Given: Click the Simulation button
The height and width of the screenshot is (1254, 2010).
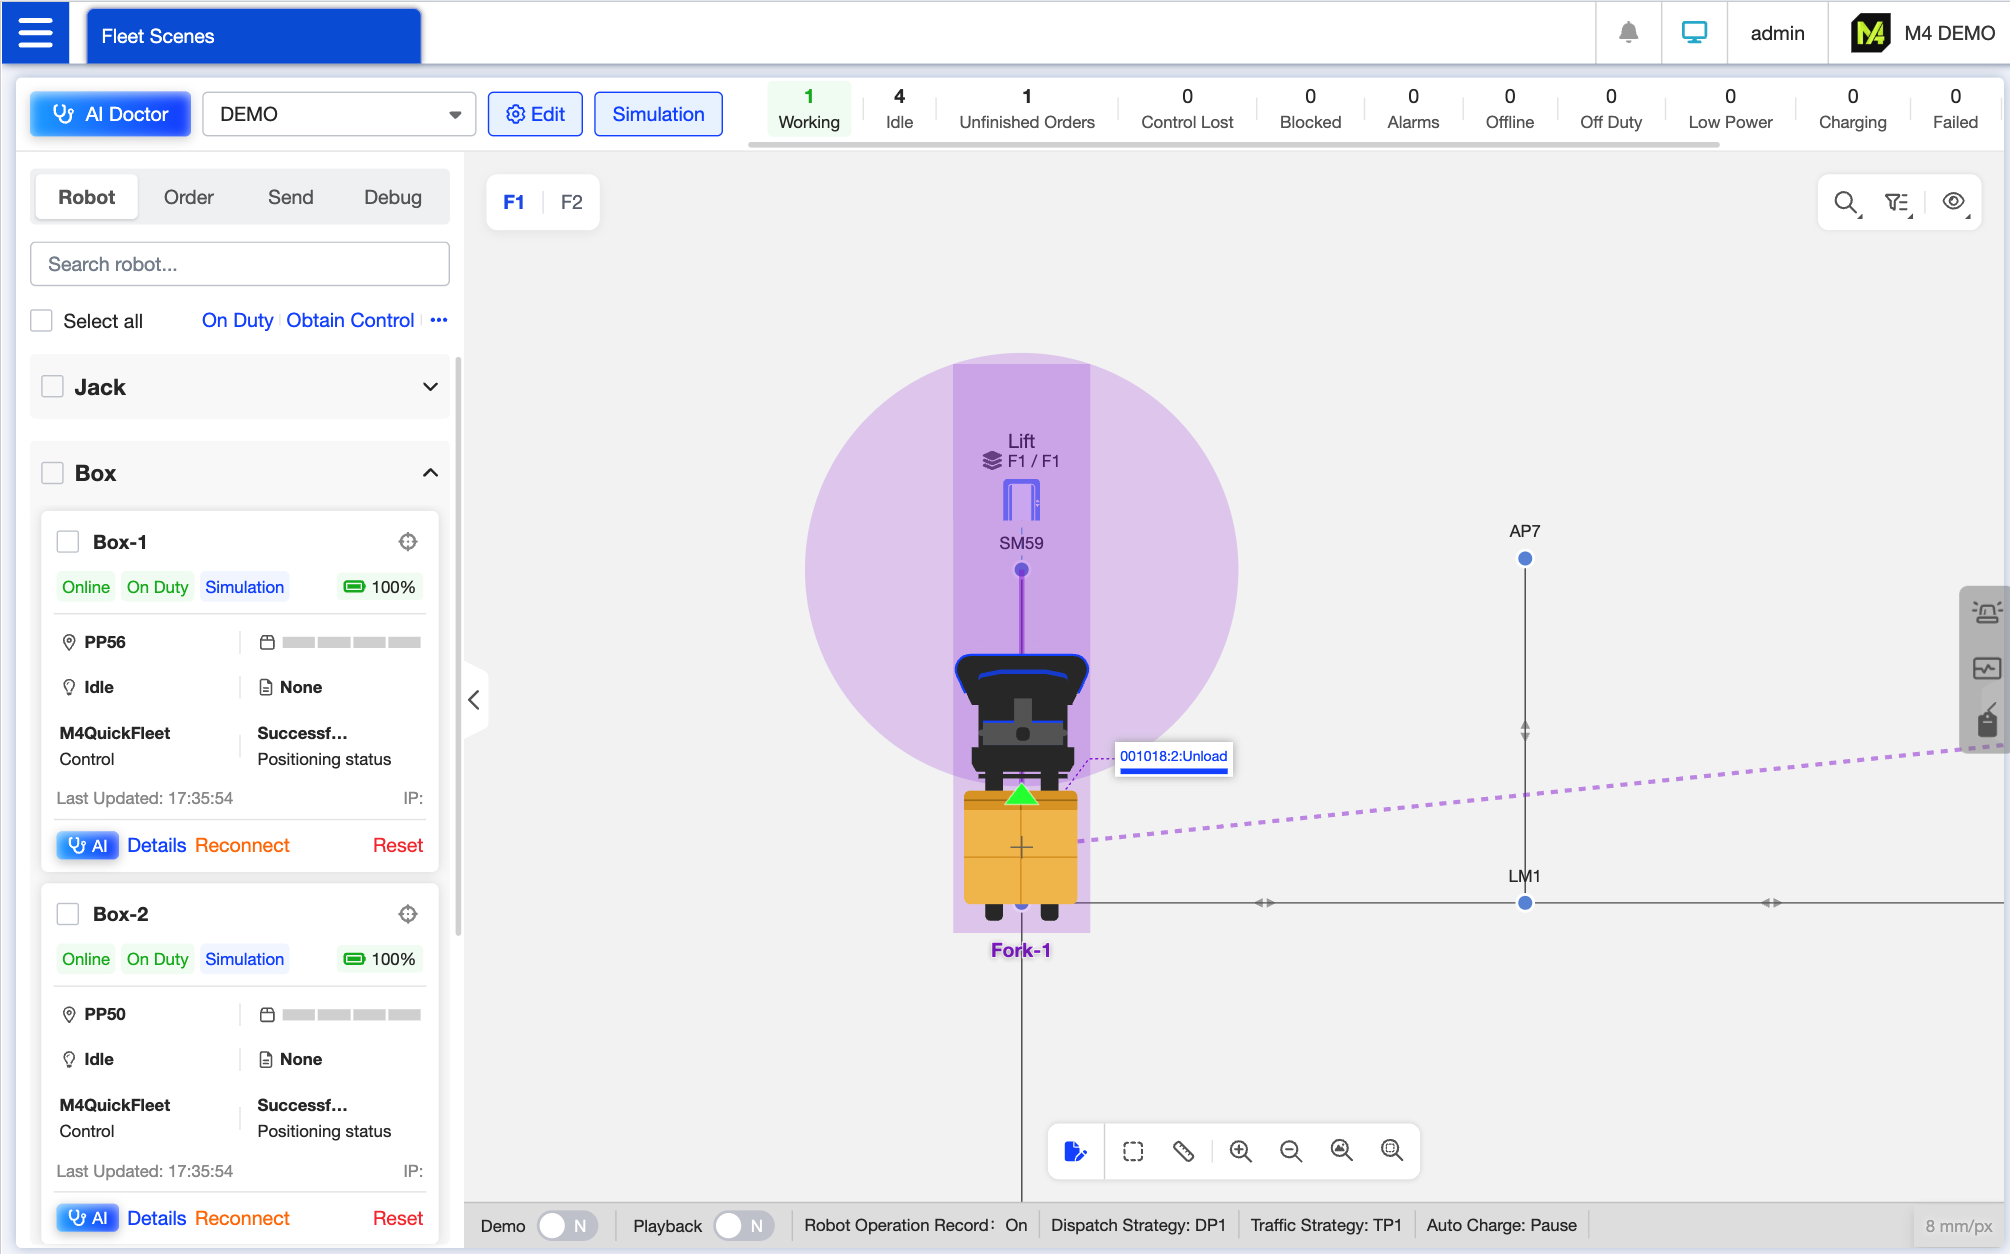Looking at the screenshot, I should 658,114.
